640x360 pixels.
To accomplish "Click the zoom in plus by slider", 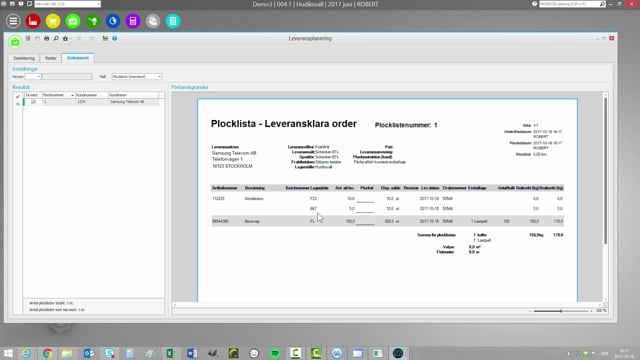I will click(591, 311).
